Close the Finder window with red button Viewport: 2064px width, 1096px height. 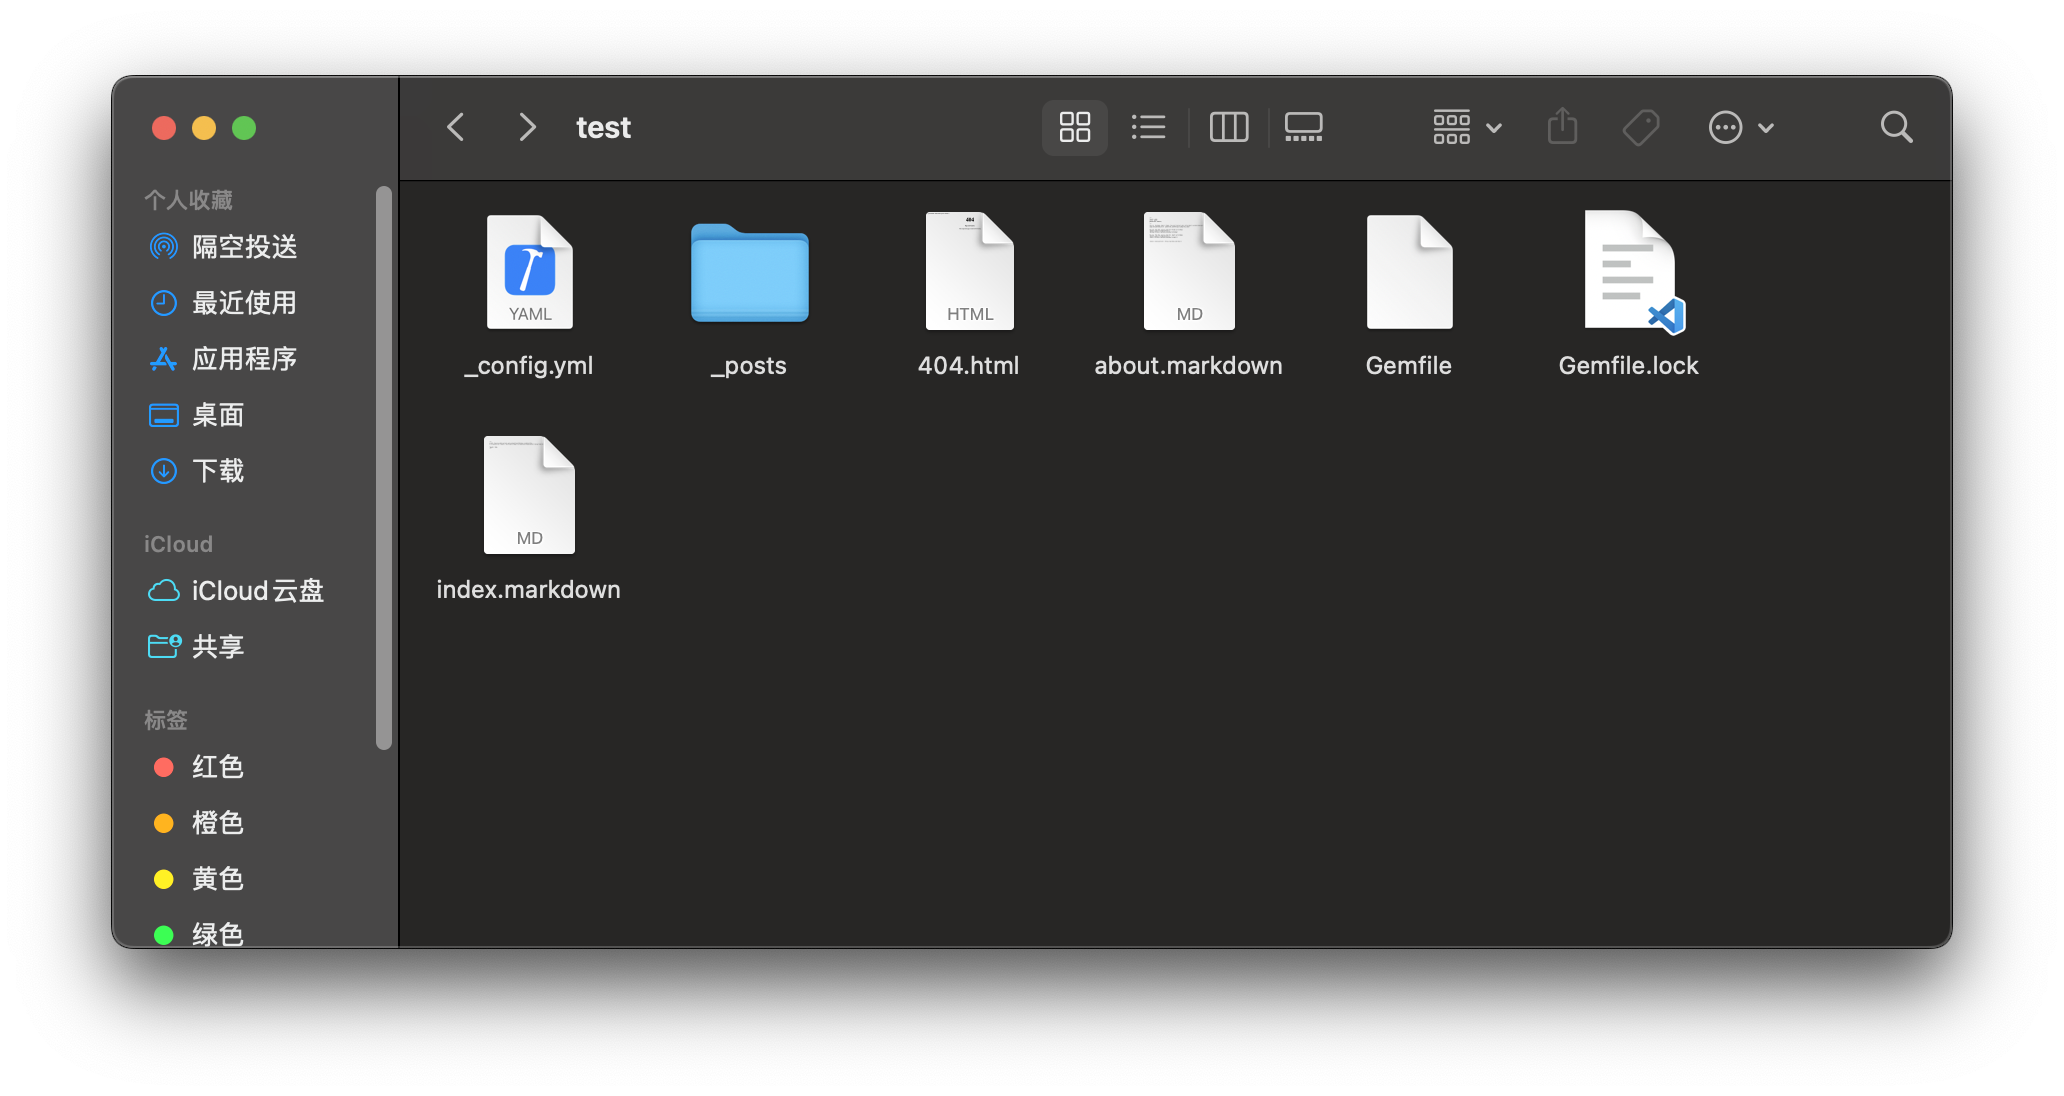164,128
